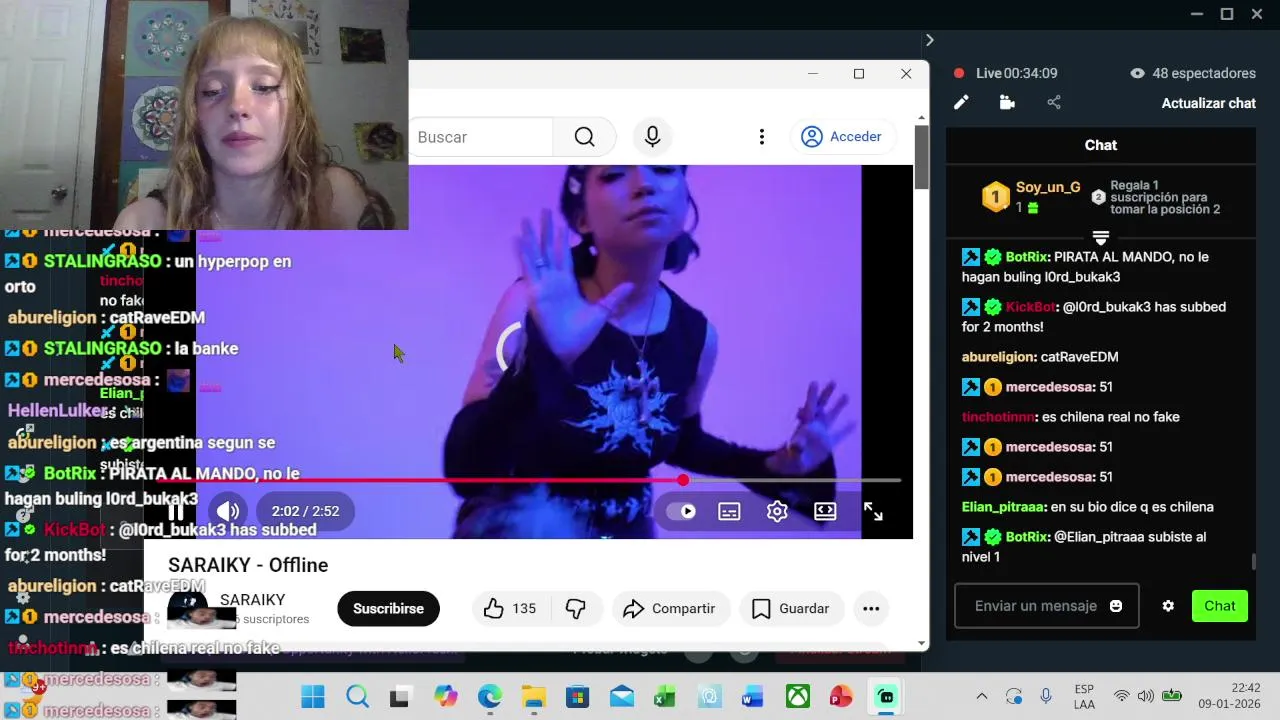Screen dimensions: 1280x720
Task: Click the green Chat send button
Action: click(1220, 606)
